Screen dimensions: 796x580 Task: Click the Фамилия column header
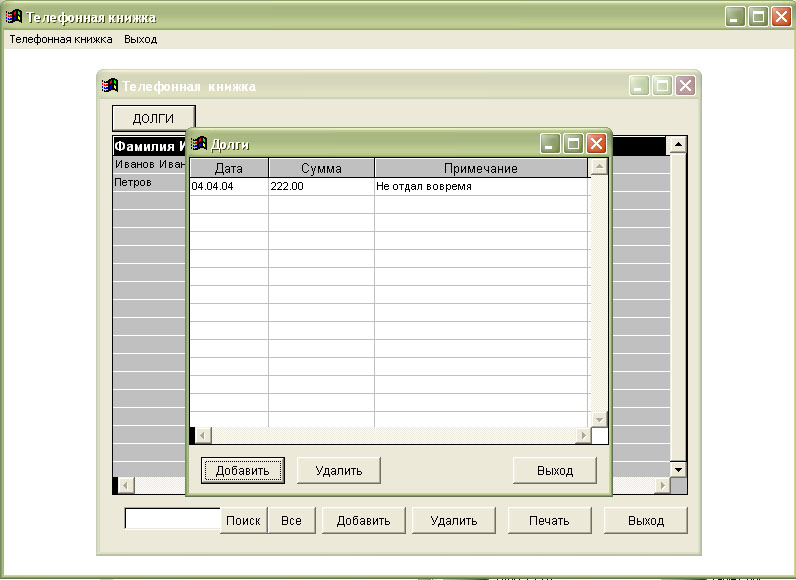coord(150,146)
